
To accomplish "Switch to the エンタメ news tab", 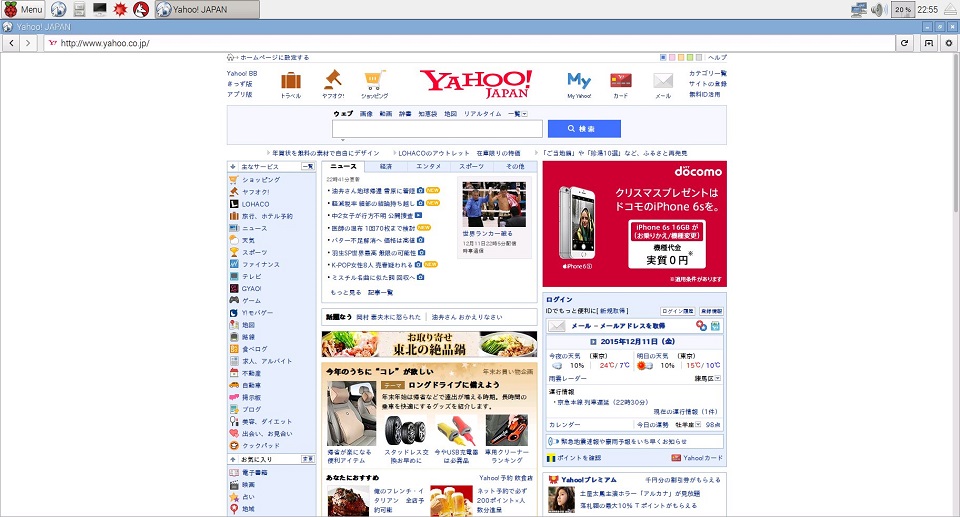I will (429, 167).
